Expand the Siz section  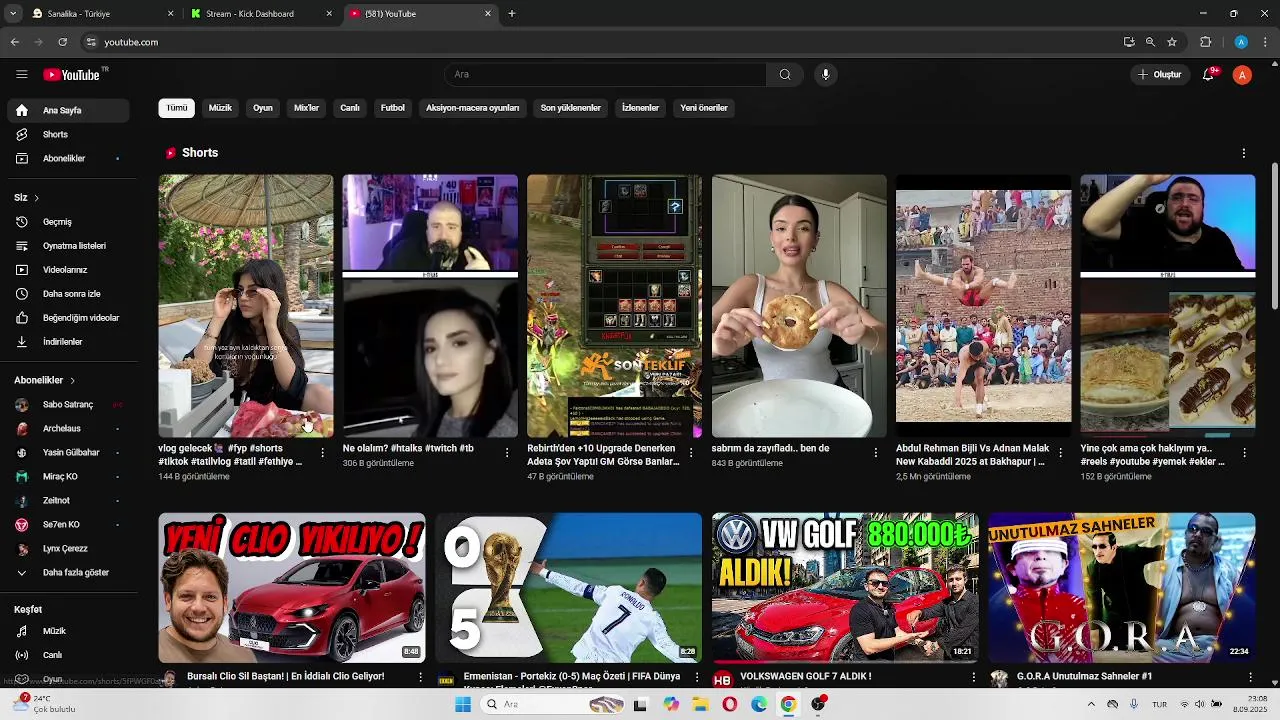click(x=27, y=197)
